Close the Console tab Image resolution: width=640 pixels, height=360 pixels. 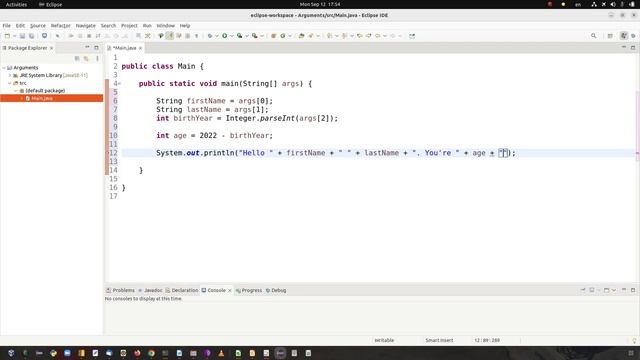click(x=229, y=291)
